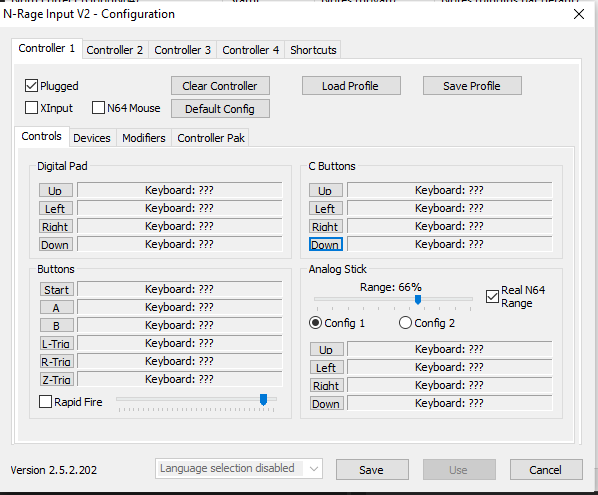Assign the Z-Trig button mapping
Viewport: 598px width, 495px height.
pos(56,379)
